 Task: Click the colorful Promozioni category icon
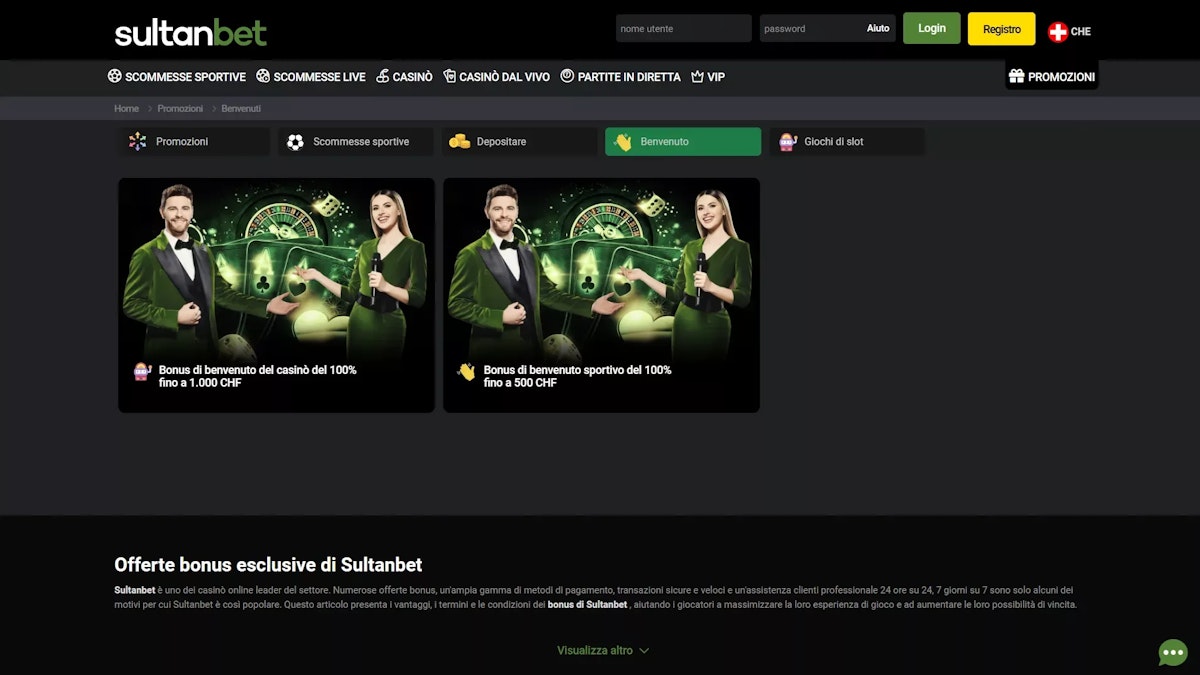pos(138,142)
